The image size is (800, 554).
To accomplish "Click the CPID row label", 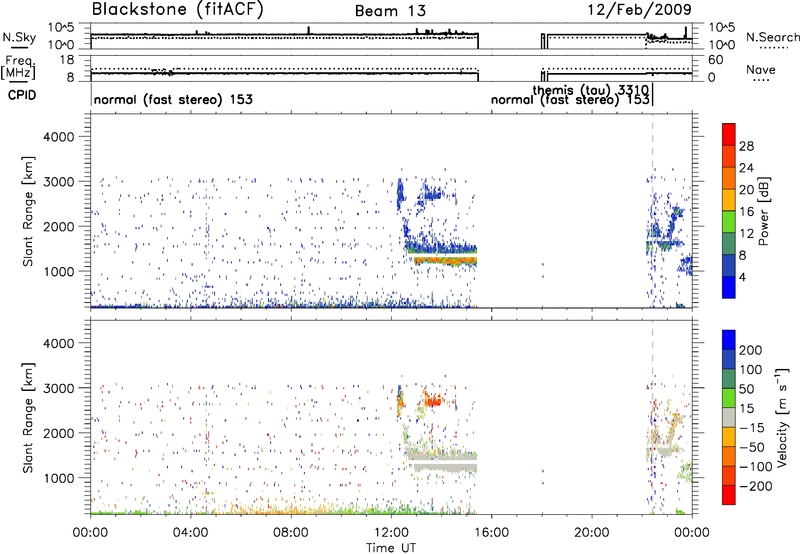I will click(22, 95).
